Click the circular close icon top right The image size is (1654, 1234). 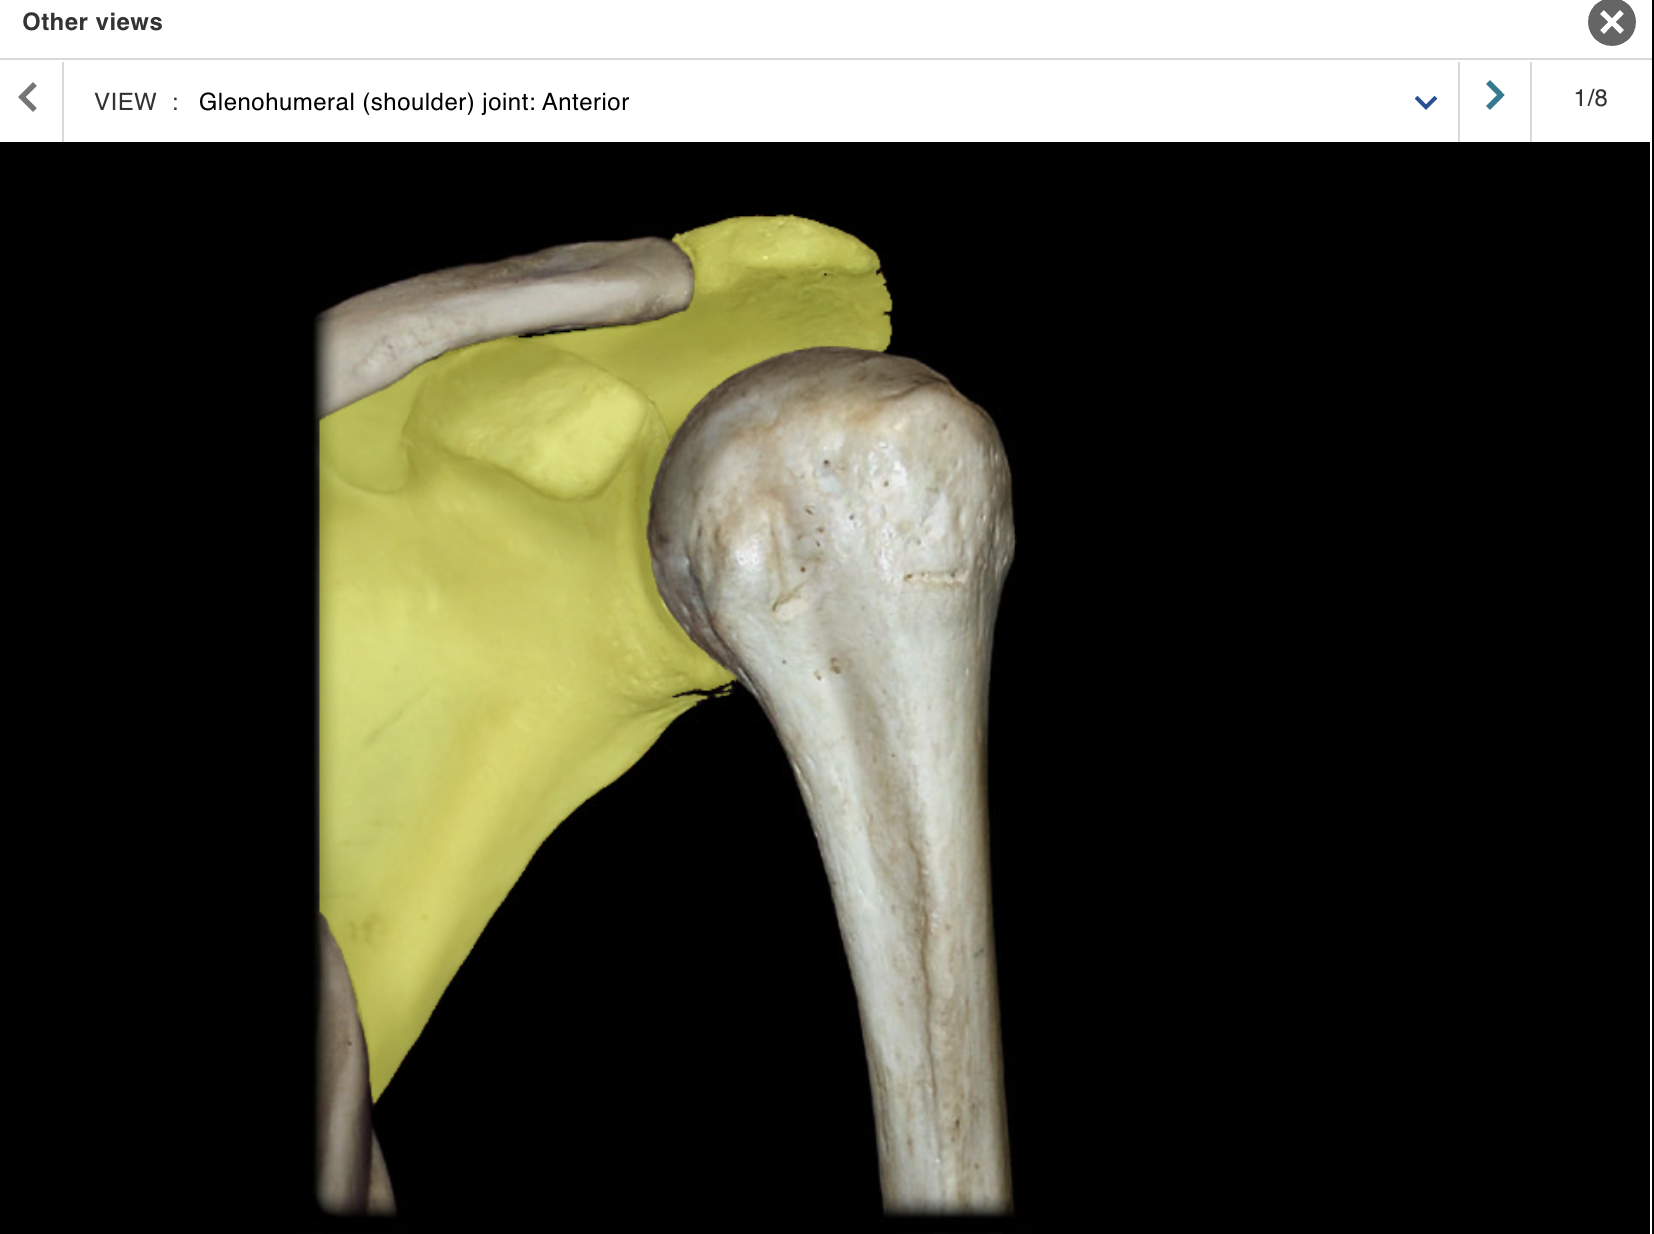(x=1610, y=22)
